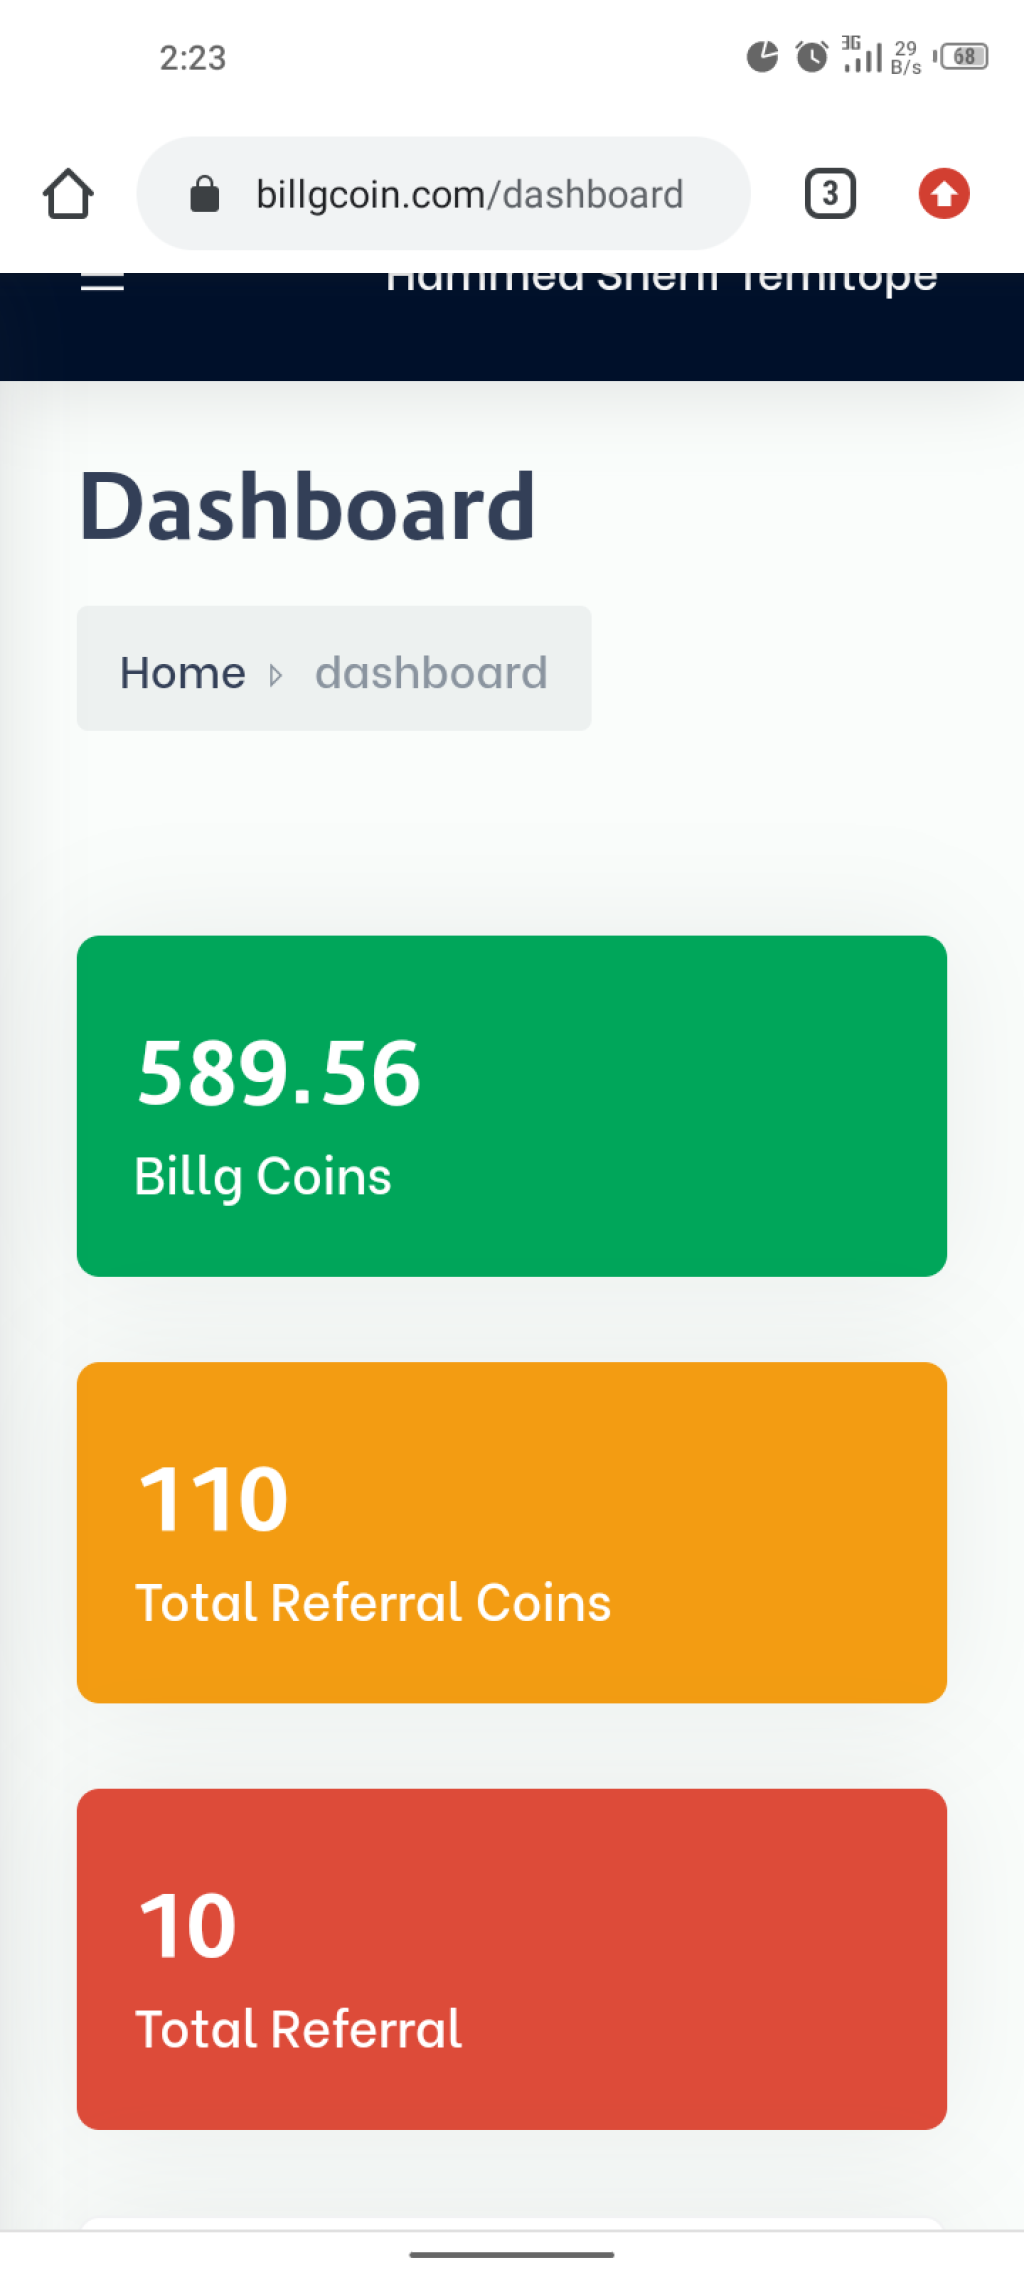The image size is (1024, 2275).
Task: Tap the alarm clock status icon
Action: (811, 56)
